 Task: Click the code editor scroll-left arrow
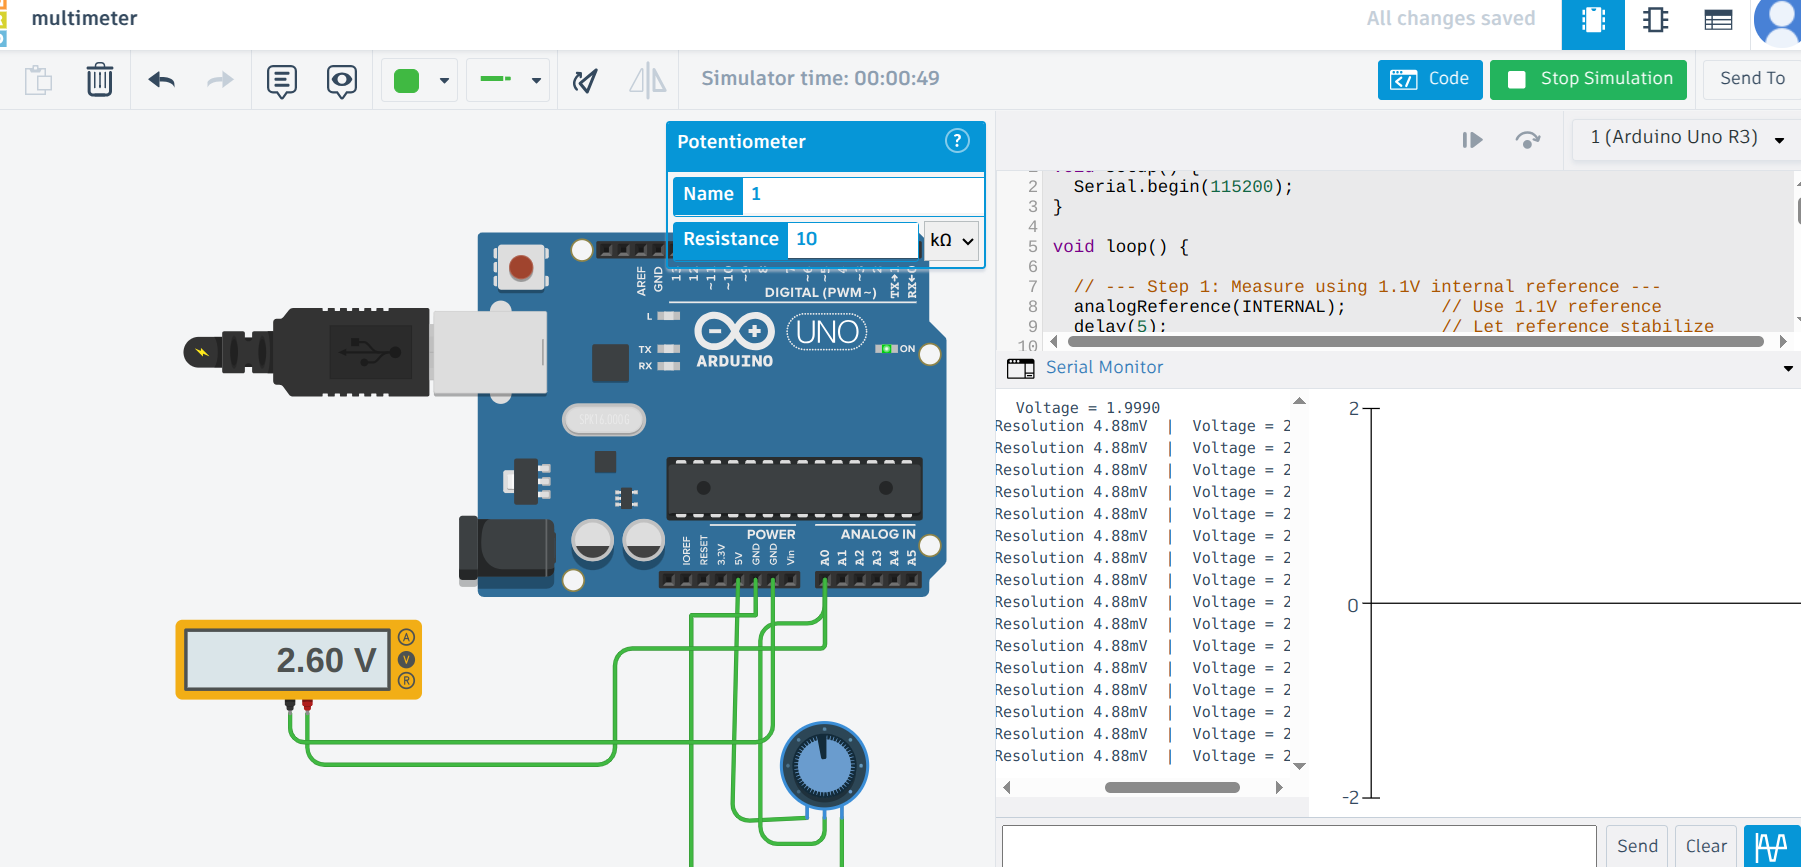coord(1053,342)
